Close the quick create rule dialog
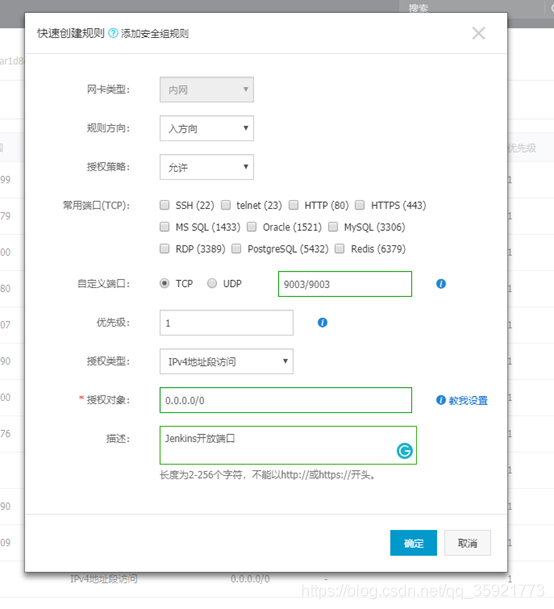The image size is (554, 609). (x=478, y=33)
